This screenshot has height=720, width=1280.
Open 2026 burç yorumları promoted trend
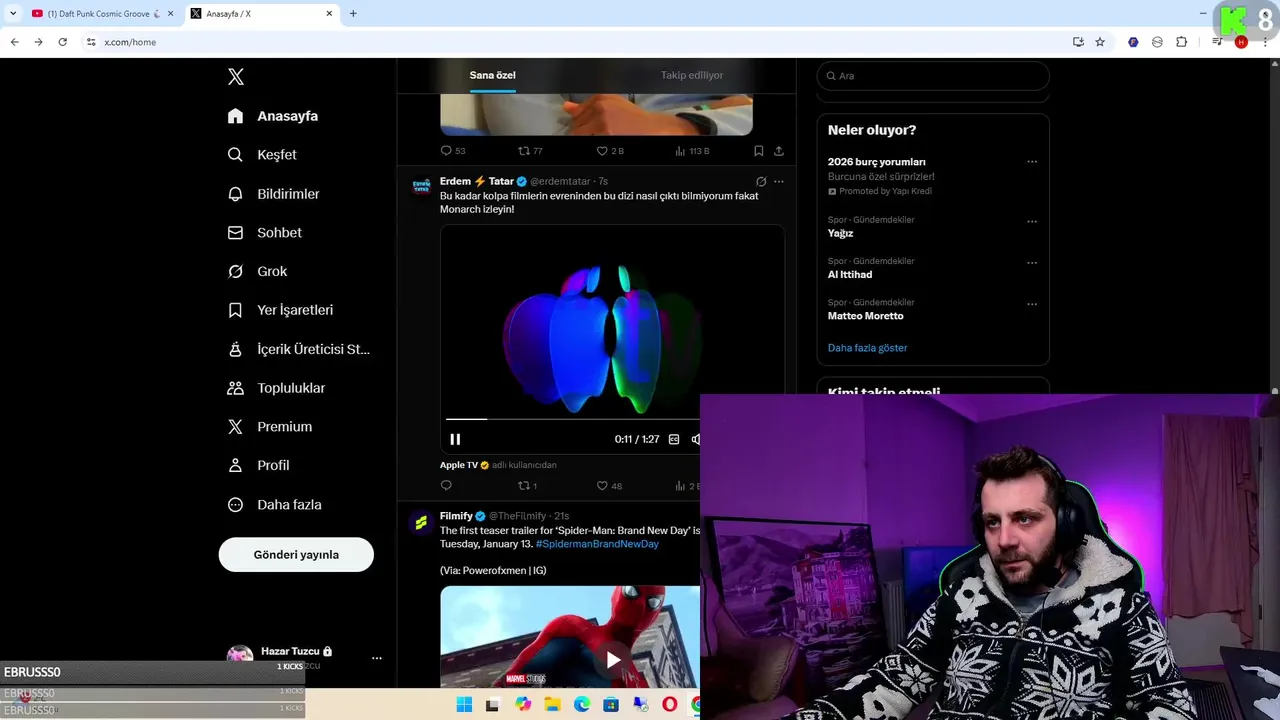877,162
